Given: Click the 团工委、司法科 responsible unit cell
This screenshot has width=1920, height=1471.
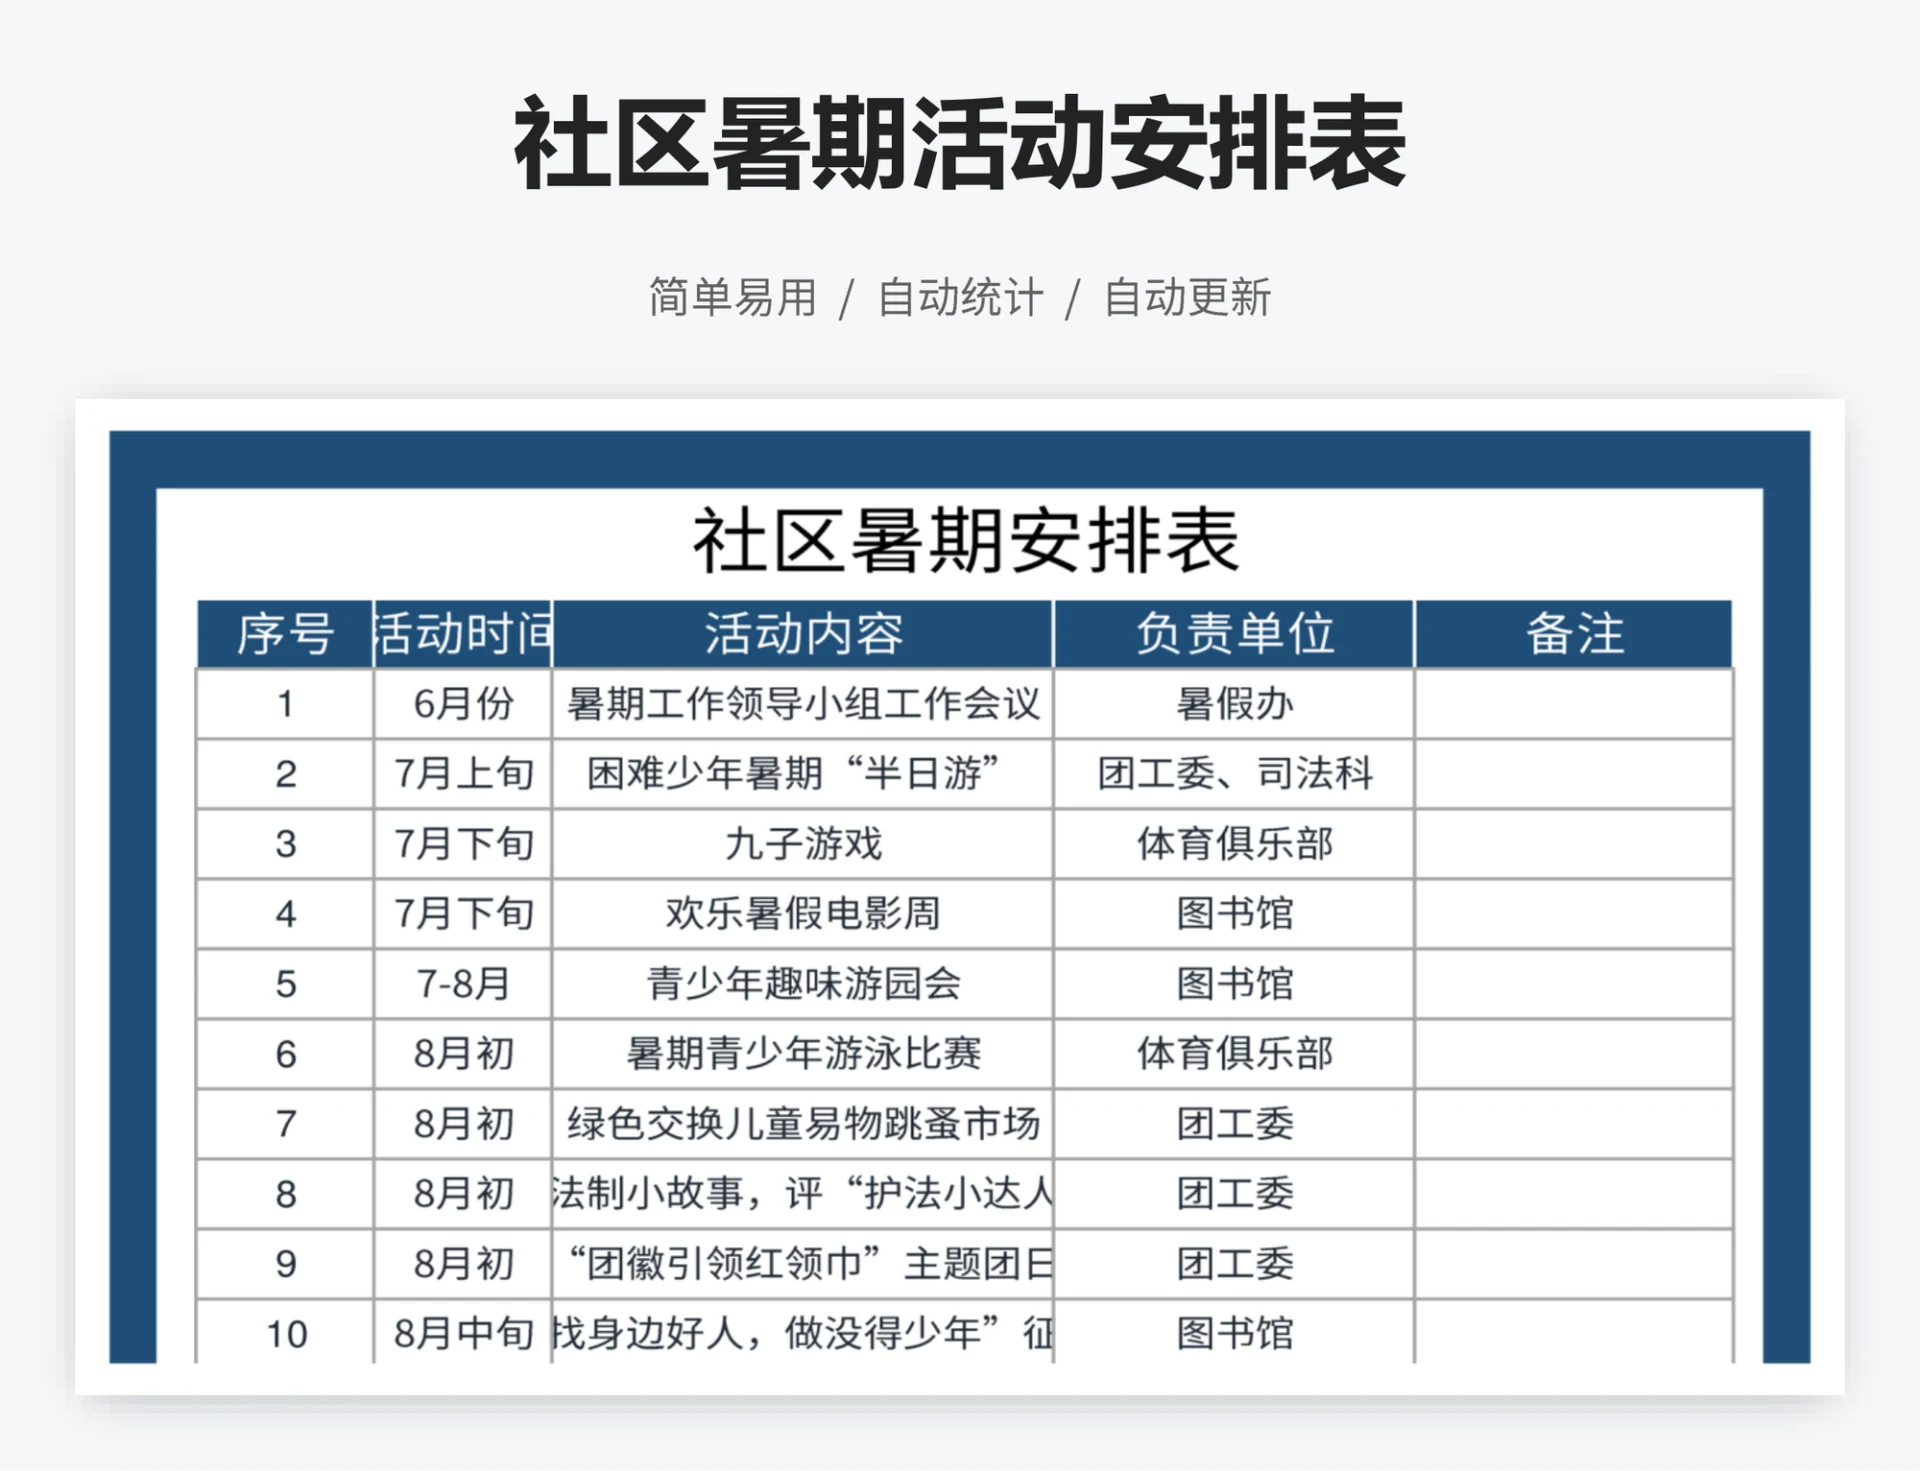Looking at the screenshot, I should pyautogui.click(x=1232, y=774).
